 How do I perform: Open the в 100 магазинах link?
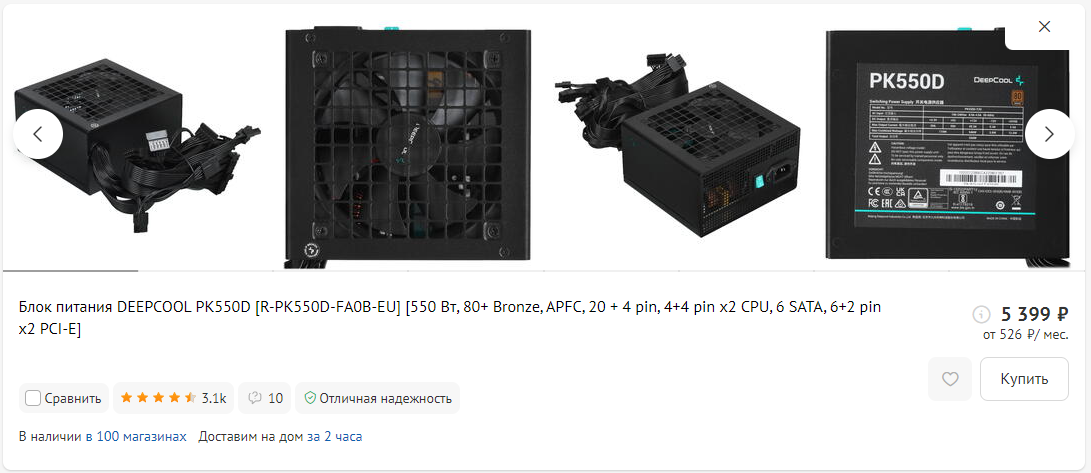click(136, 437)
